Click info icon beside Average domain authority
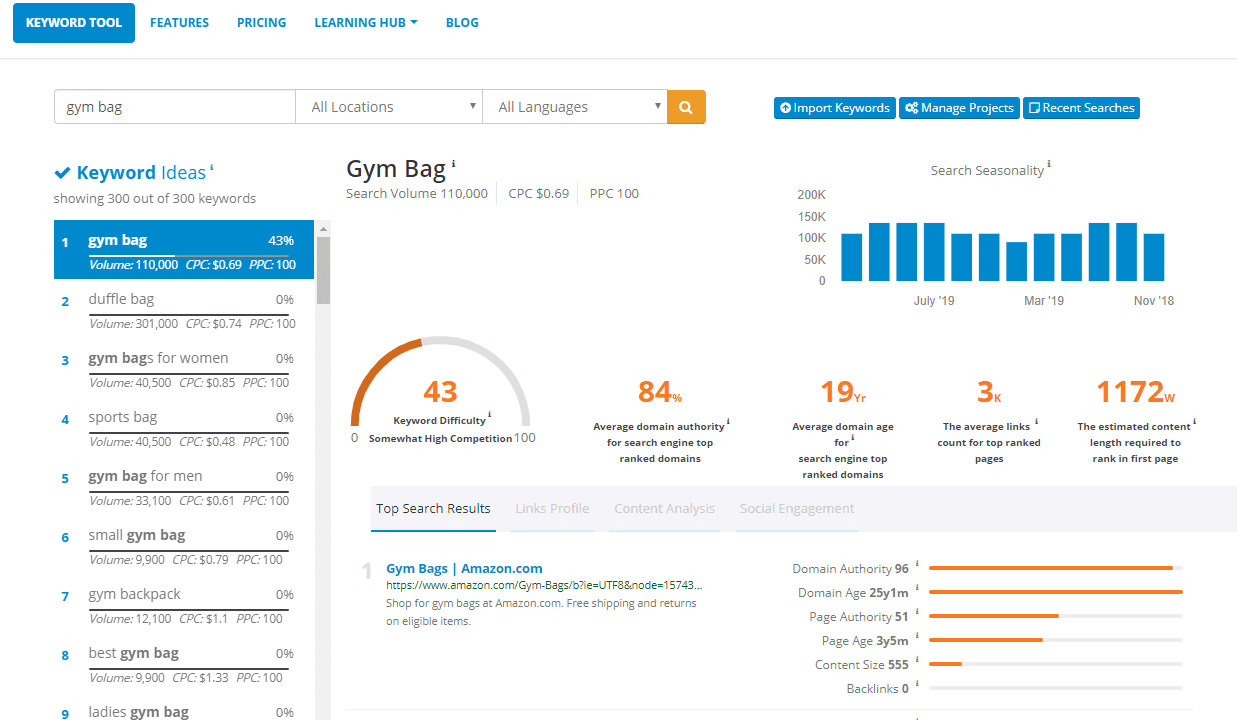This screenshot has width=1237, height=720. tap(728, 422)
